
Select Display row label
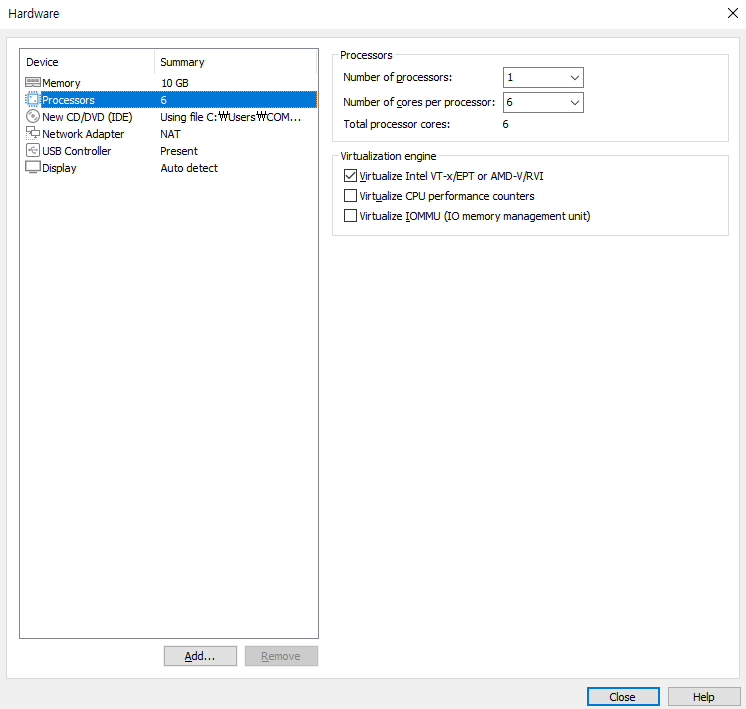[x=59, y=168]
